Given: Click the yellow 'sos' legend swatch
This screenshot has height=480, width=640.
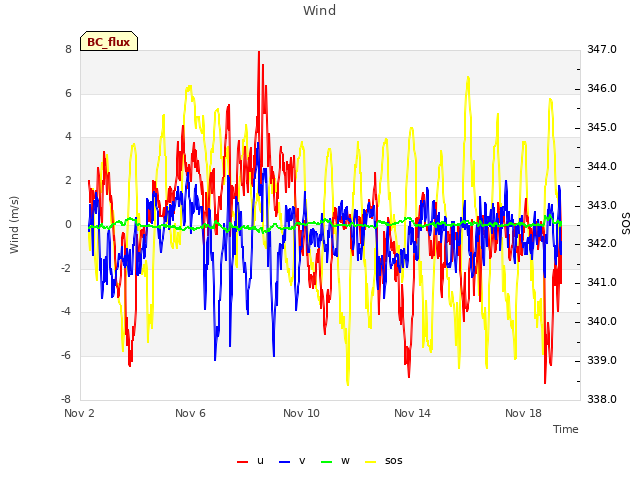Looking at the screenshot, I should click(370, 462).
